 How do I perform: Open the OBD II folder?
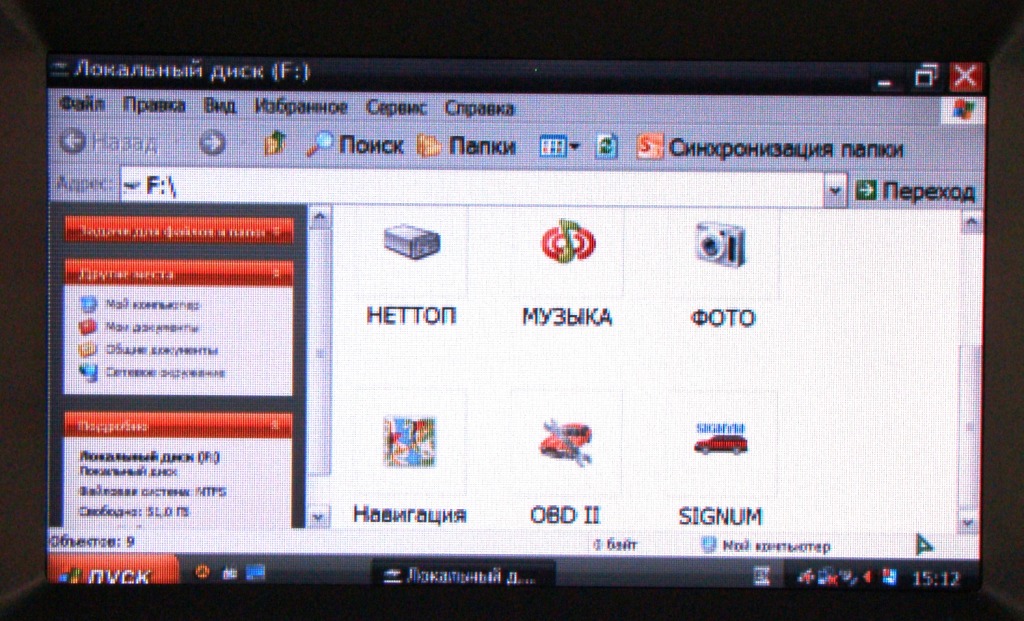(x=566, y=442)
